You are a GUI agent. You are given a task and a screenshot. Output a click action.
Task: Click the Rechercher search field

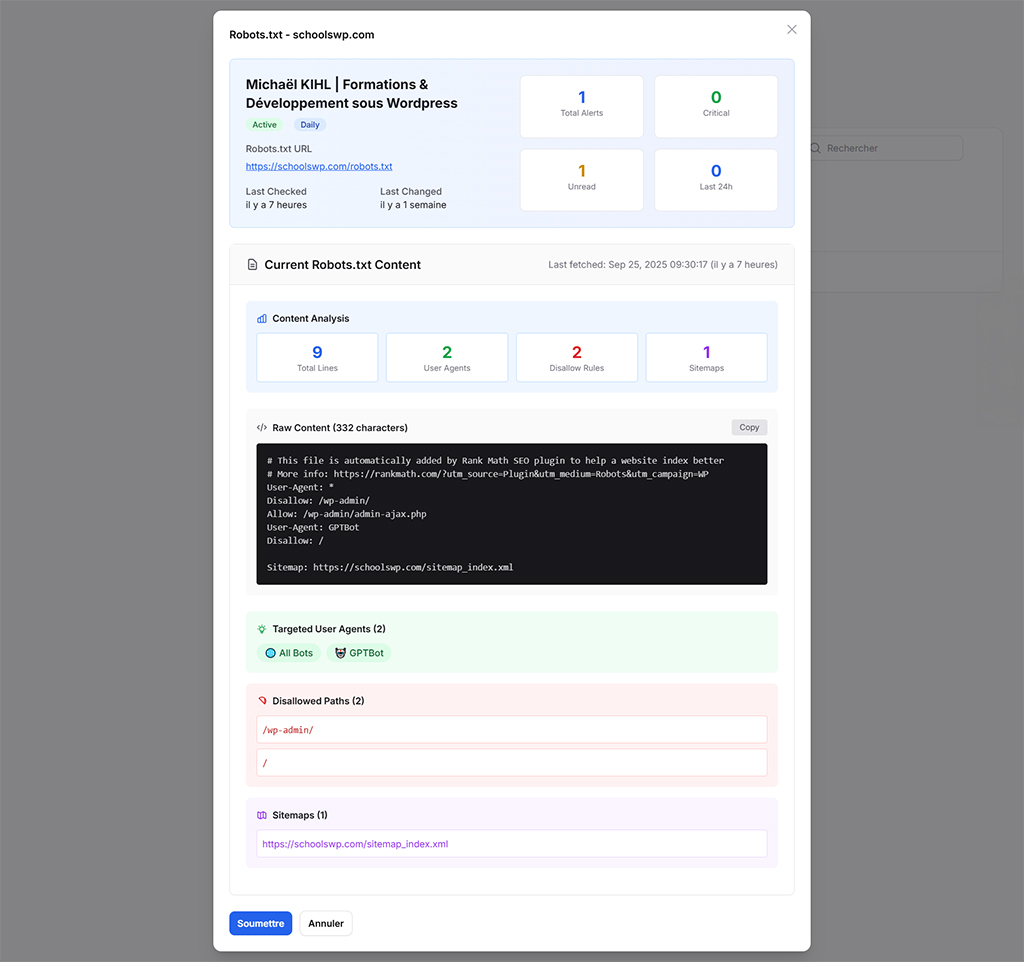[888, 148]
